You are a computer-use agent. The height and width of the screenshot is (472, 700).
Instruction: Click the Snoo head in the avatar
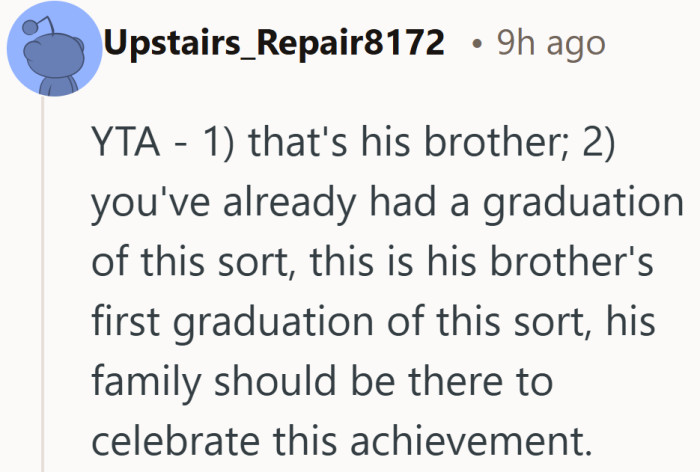[x=54, y=54]
